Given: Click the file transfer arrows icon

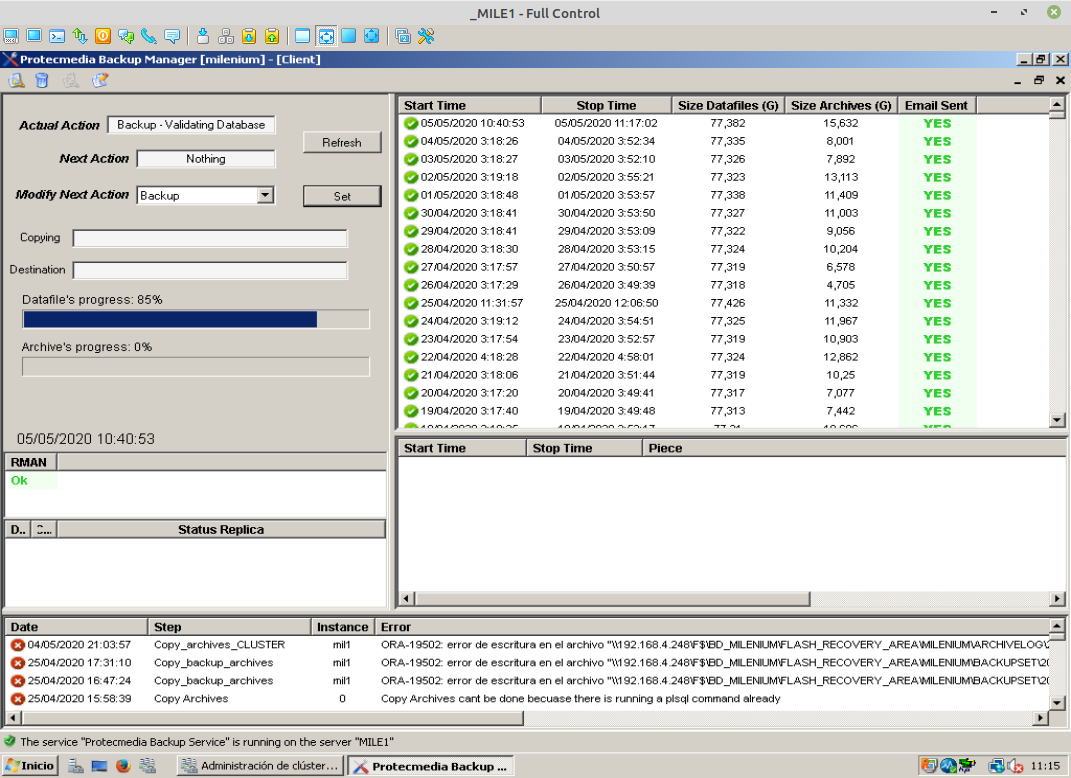Looking at the screenshot, I should tap(80, 36).
